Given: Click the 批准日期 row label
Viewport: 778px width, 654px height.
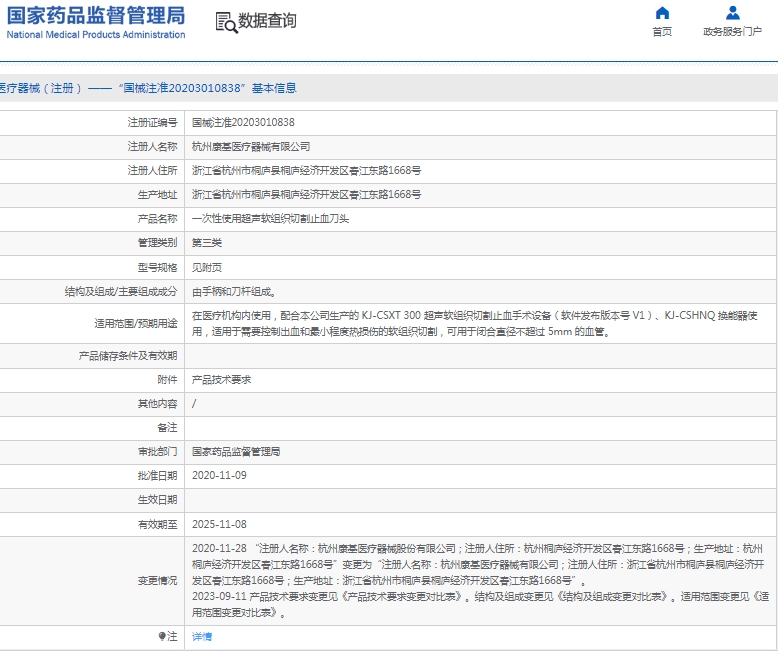Looking at the screenshot, I should pyautogui.click(x=157, y=475).
